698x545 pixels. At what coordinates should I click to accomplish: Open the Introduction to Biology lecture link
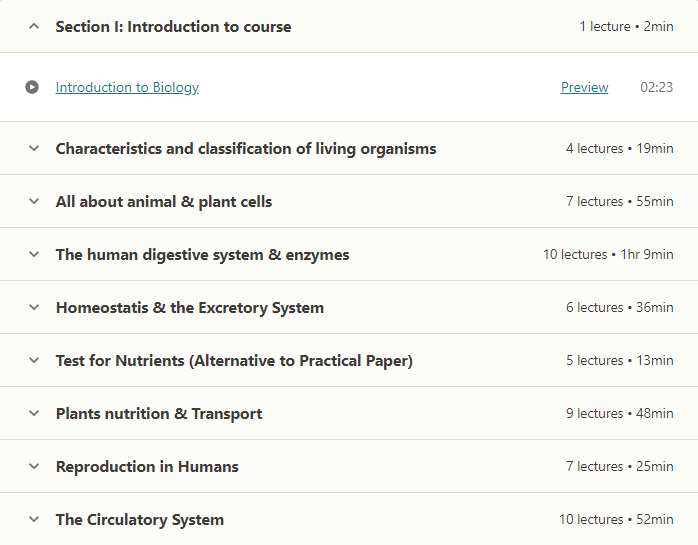[x=127, y=87]
